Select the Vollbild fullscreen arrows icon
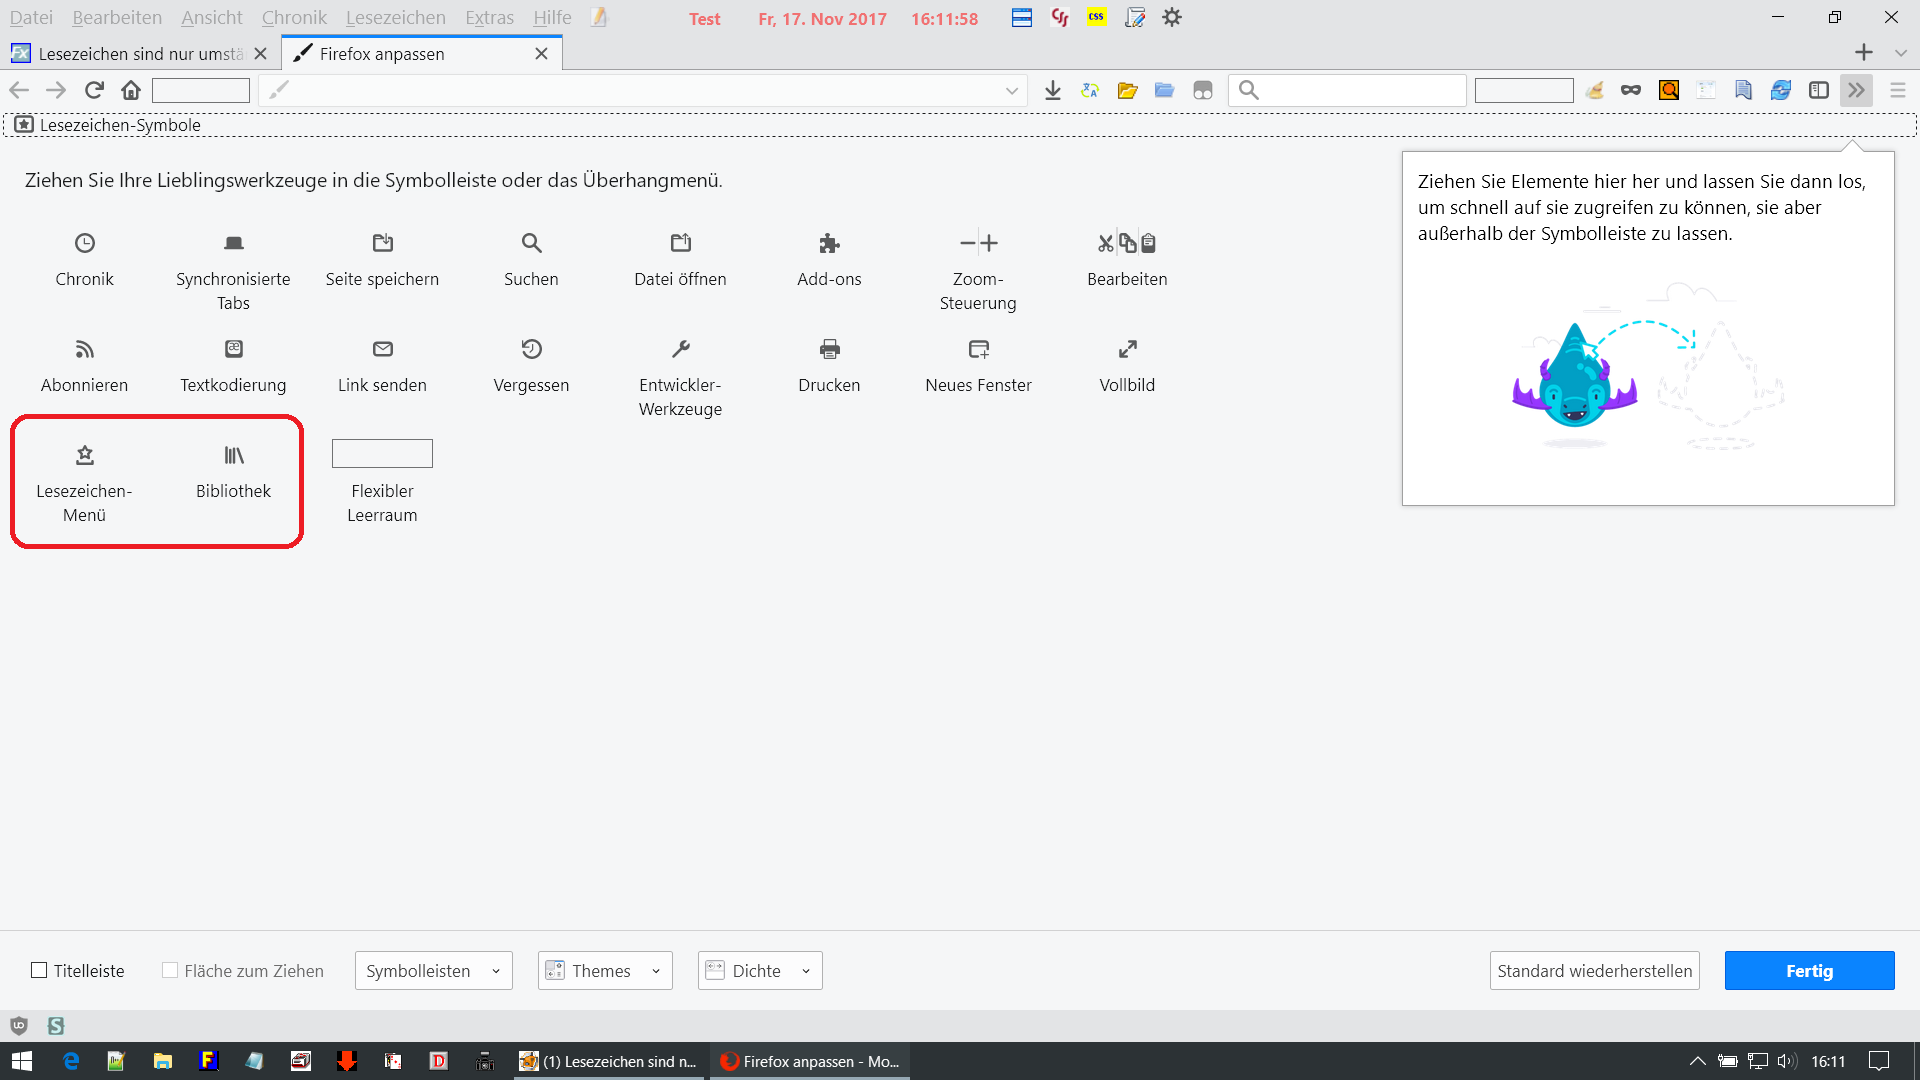Screen dimensions: 1920x1080 point(1127,349)
